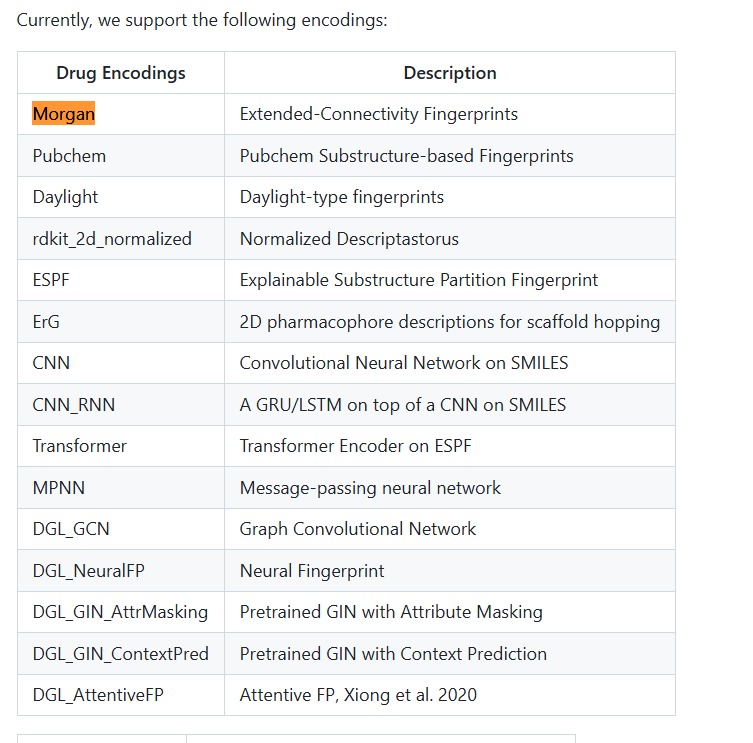753x743 pixels.
Task: Select the MPNN encoding cell
Action: point(57,488)
